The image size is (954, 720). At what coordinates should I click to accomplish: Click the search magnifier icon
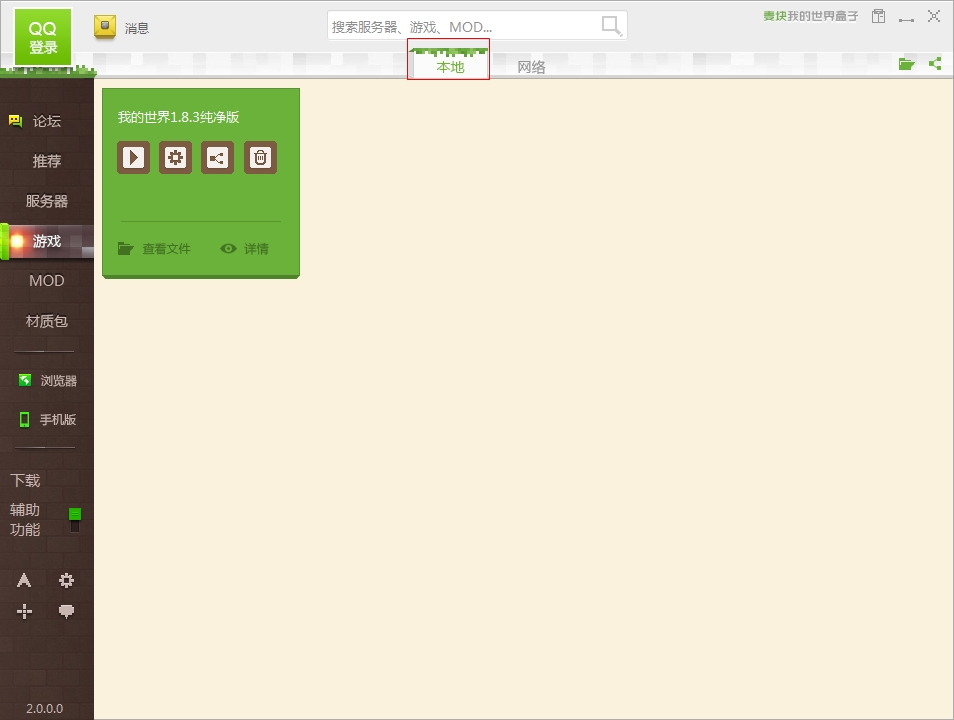click(611, 26)
